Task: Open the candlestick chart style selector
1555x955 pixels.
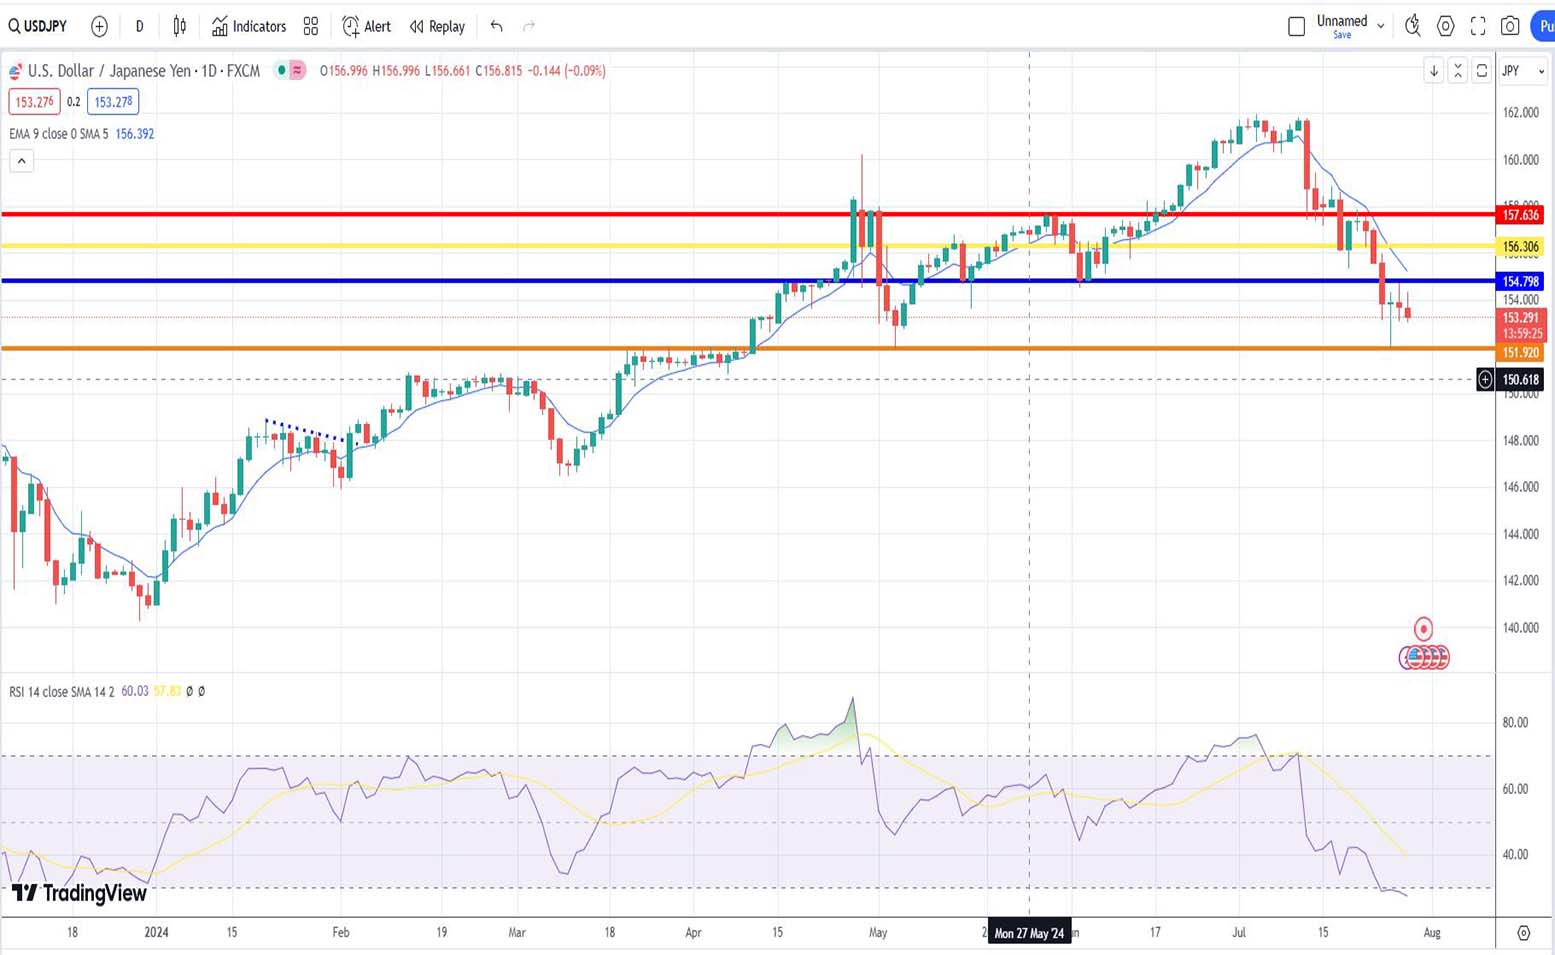Action: click(180, 27)
